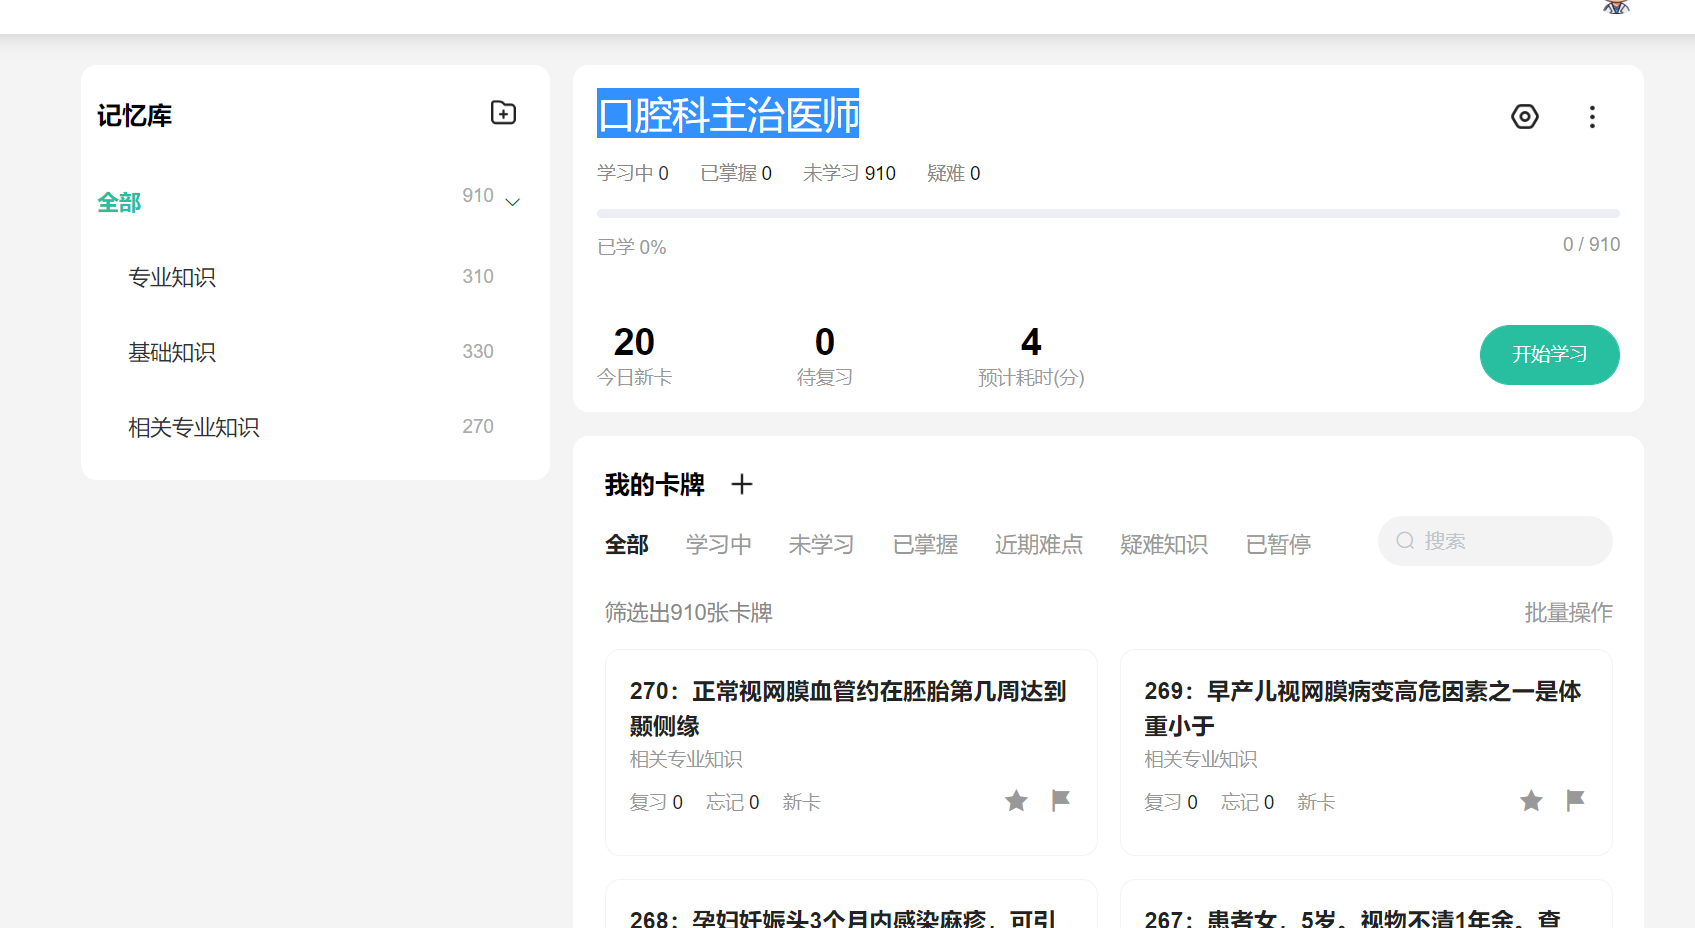
Task: Click the count 330 beside 基础知识
Action: click(x=478, y=352)
